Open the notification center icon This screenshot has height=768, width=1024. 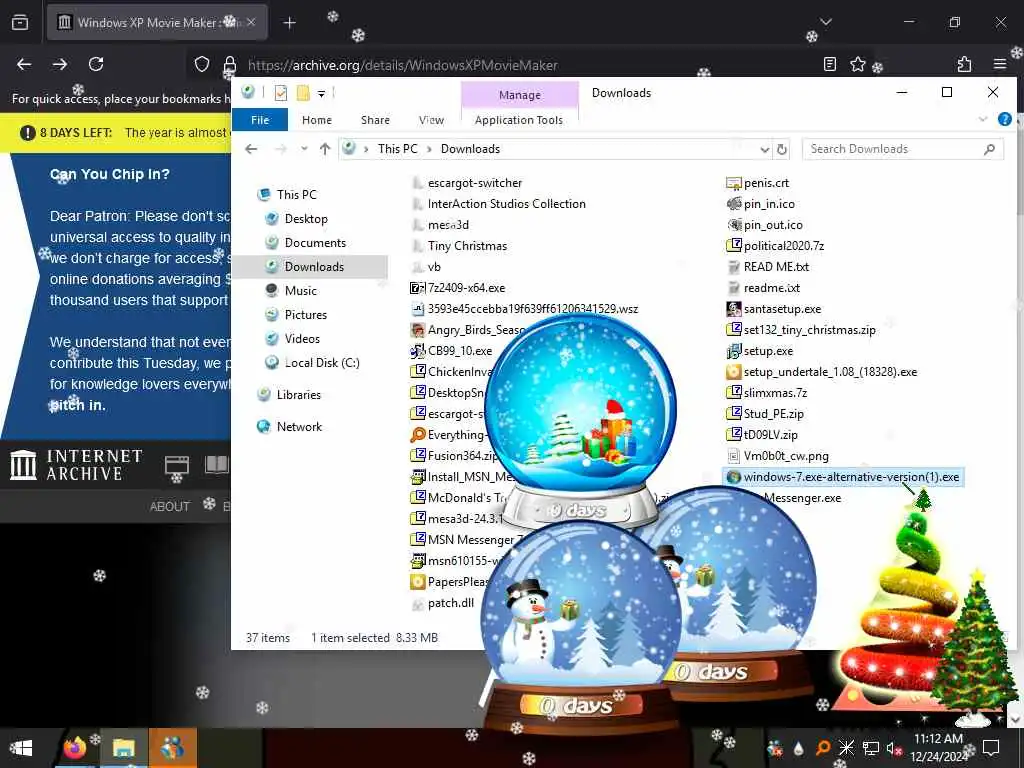(x=991, y=748)
